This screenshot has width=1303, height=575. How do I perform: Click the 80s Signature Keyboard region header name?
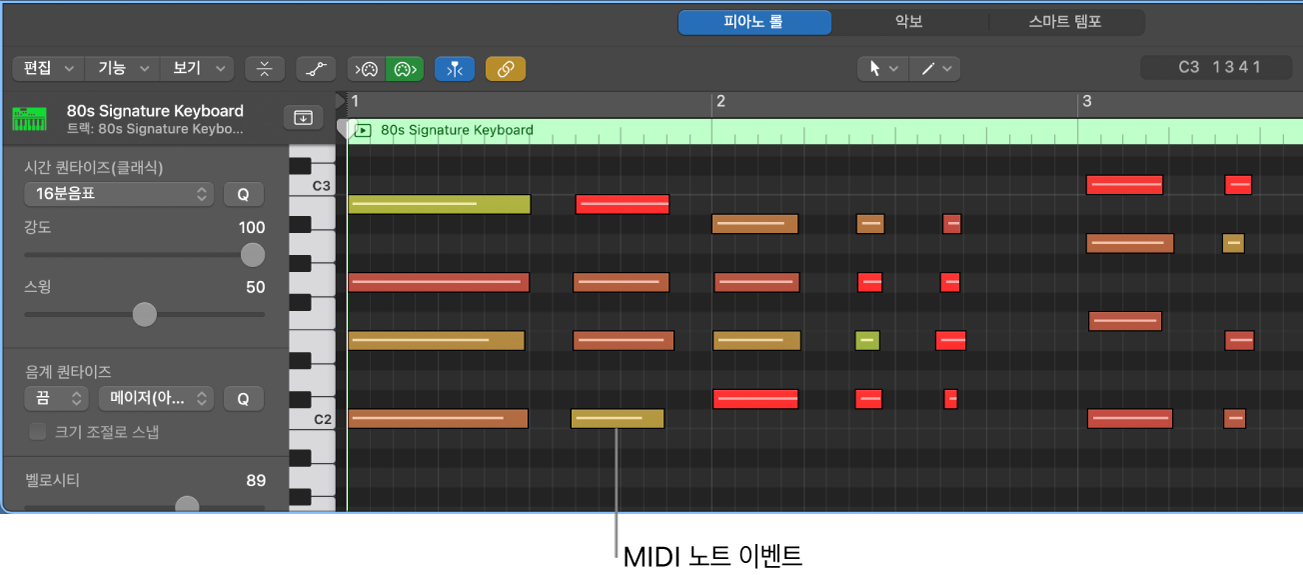tap(457, 130)
